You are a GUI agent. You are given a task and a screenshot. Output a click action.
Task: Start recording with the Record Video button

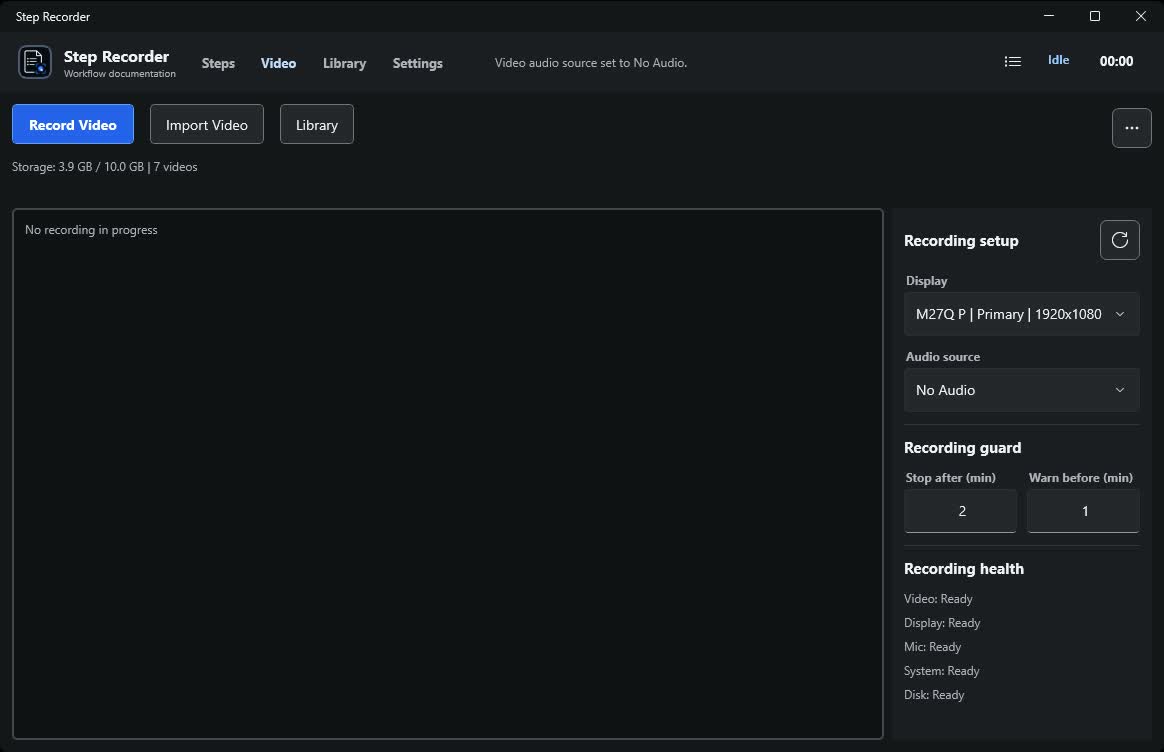[73, 124]
